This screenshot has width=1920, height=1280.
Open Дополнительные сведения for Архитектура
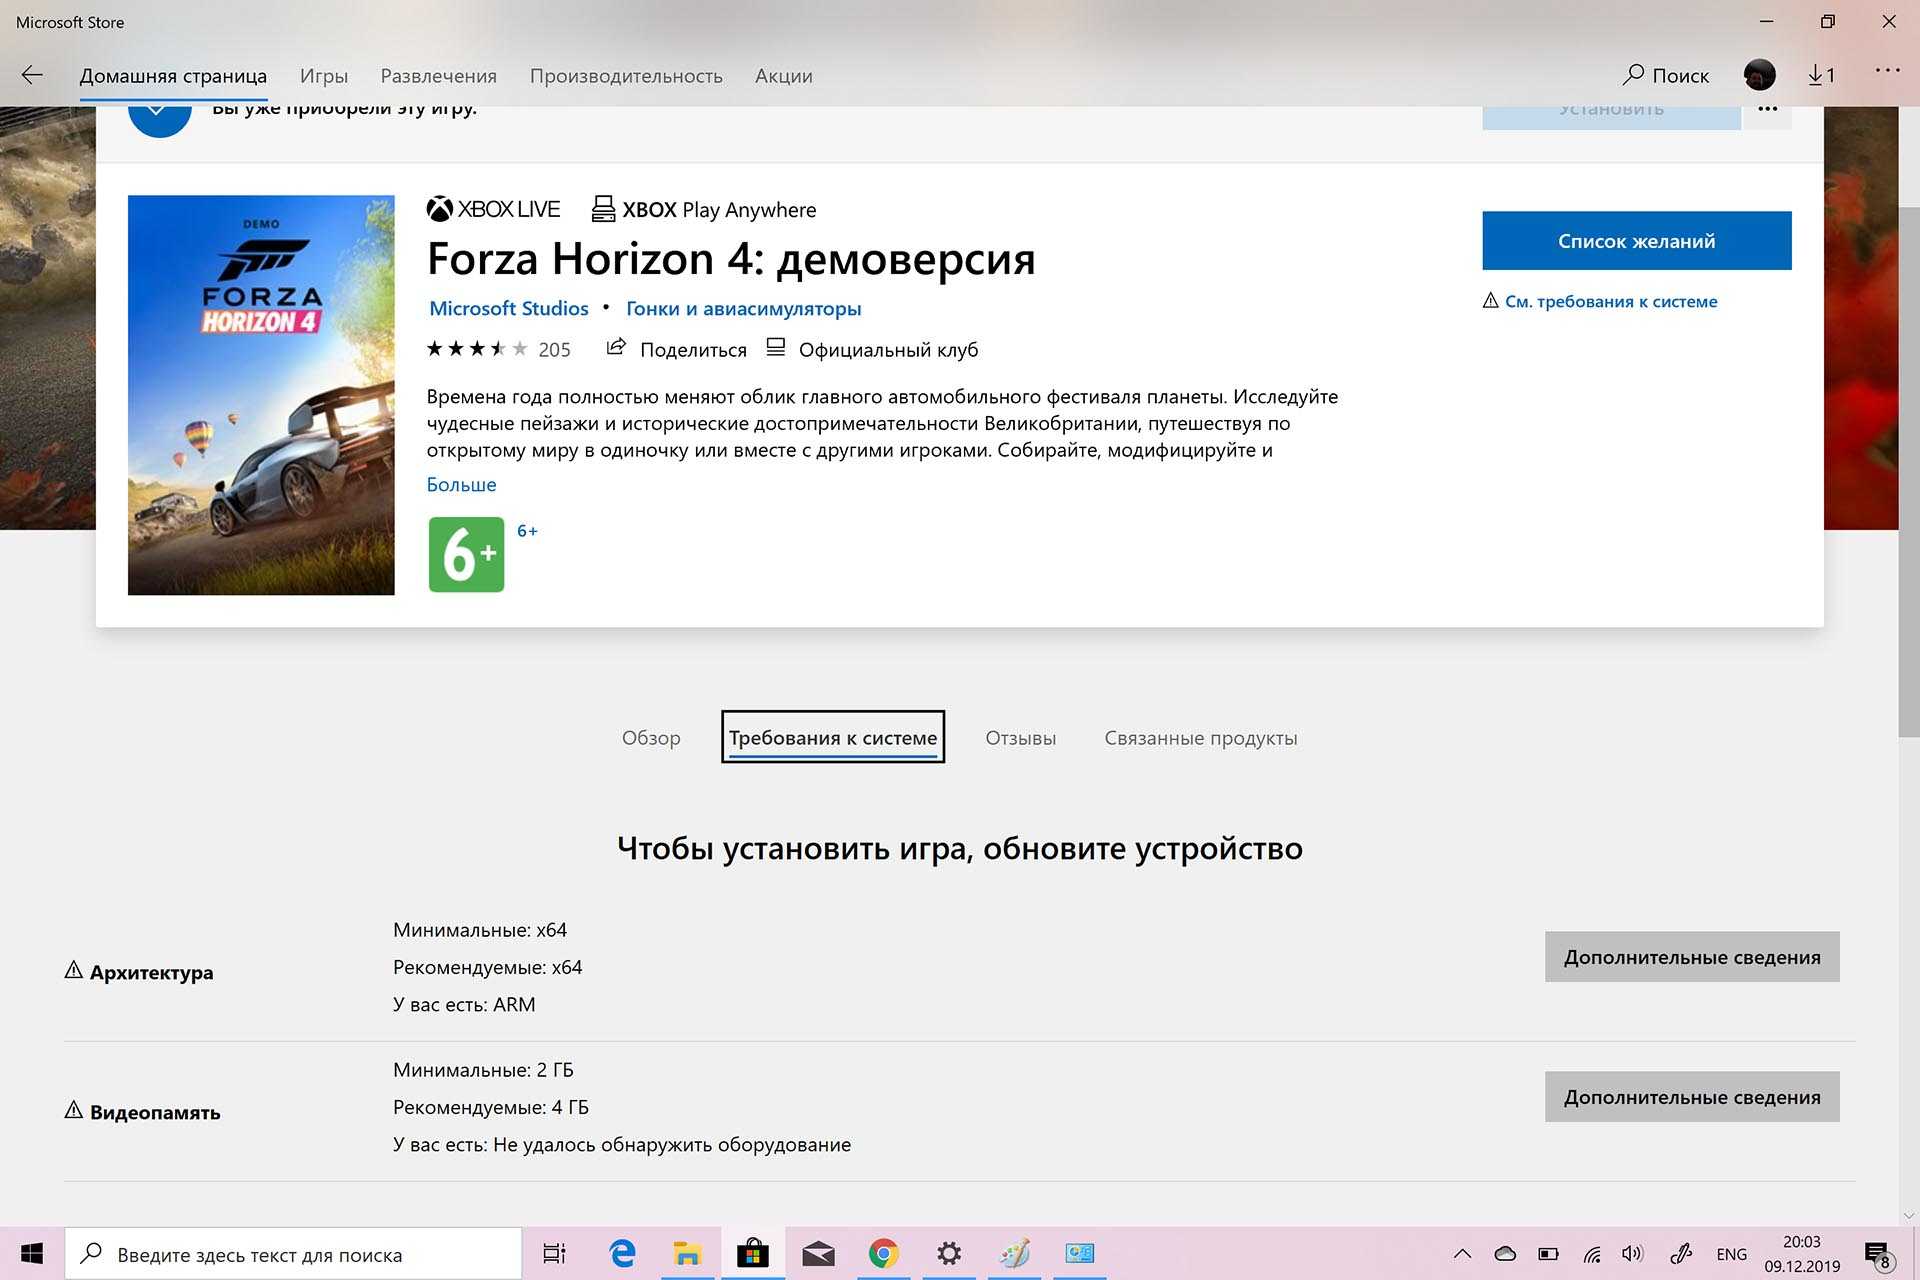pyautogui.click(x=1691, y=957)
